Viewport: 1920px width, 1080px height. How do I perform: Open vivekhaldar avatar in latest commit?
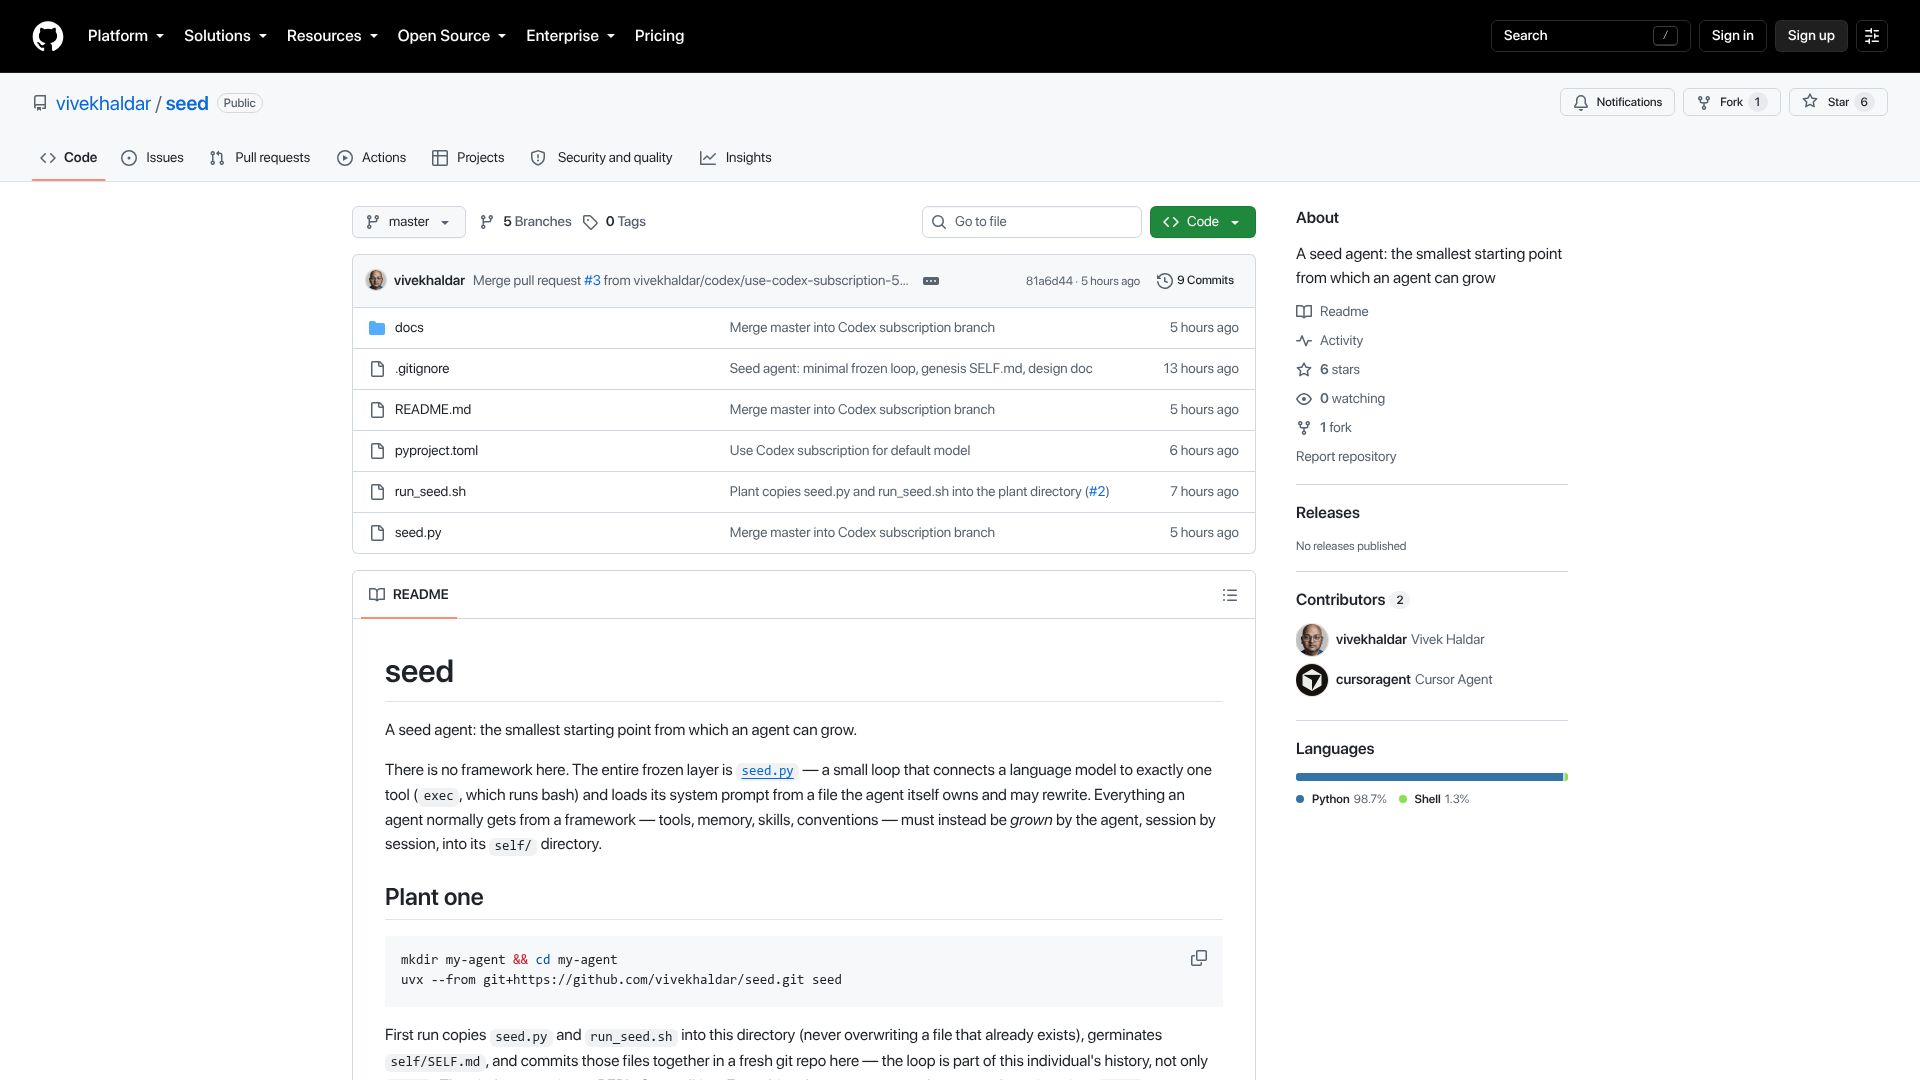(x=376, y=280)
